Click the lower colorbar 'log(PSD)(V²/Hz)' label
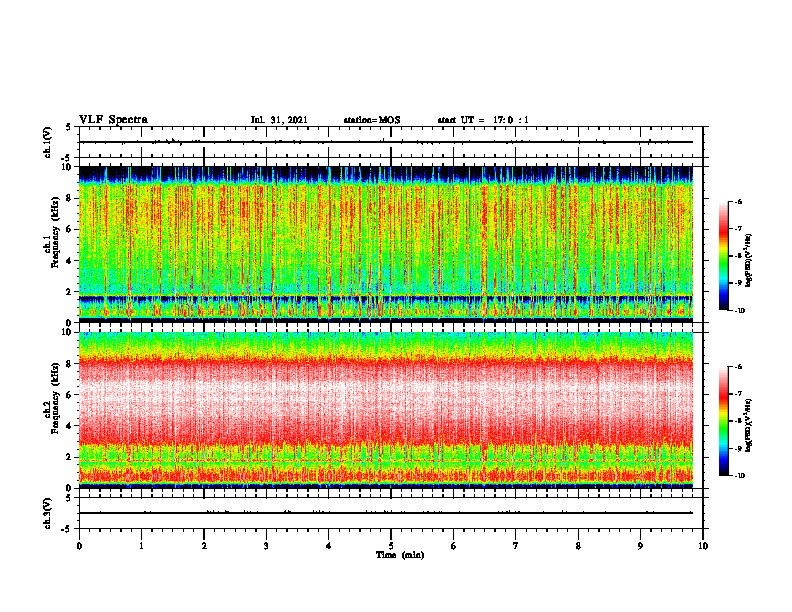The width and height of the screenshot is (792, 612). pos(749,425)
